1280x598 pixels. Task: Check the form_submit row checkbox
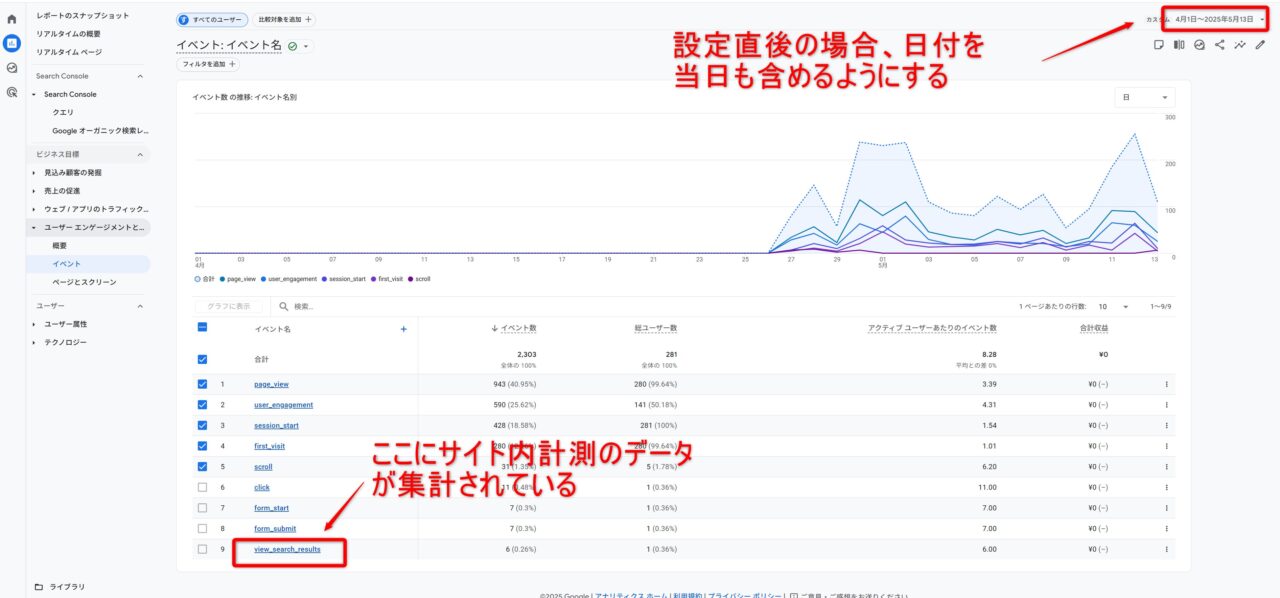[x=203, y=528]
